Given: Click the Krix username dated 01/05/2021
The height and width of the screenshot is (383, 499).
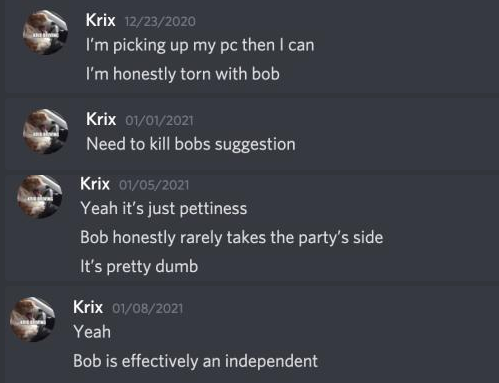Looking at the screenshot, I should (x=95, y=184).
